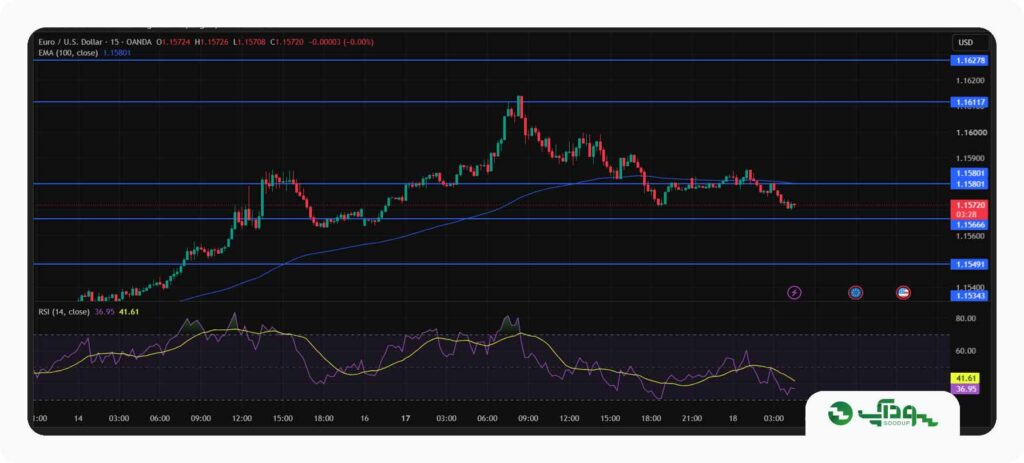1024x463 pixels.
Task: Click the date label 18 on time axis
Action: point(733,418)
